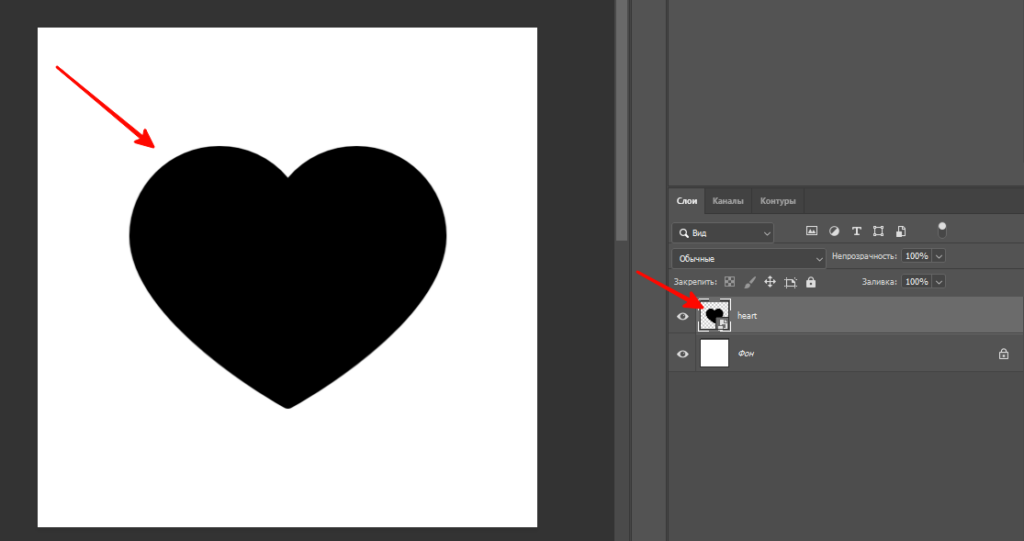Switch to the Каналы tab
The width and height of the screenshot is (1024, 541).
click(728, 201)
